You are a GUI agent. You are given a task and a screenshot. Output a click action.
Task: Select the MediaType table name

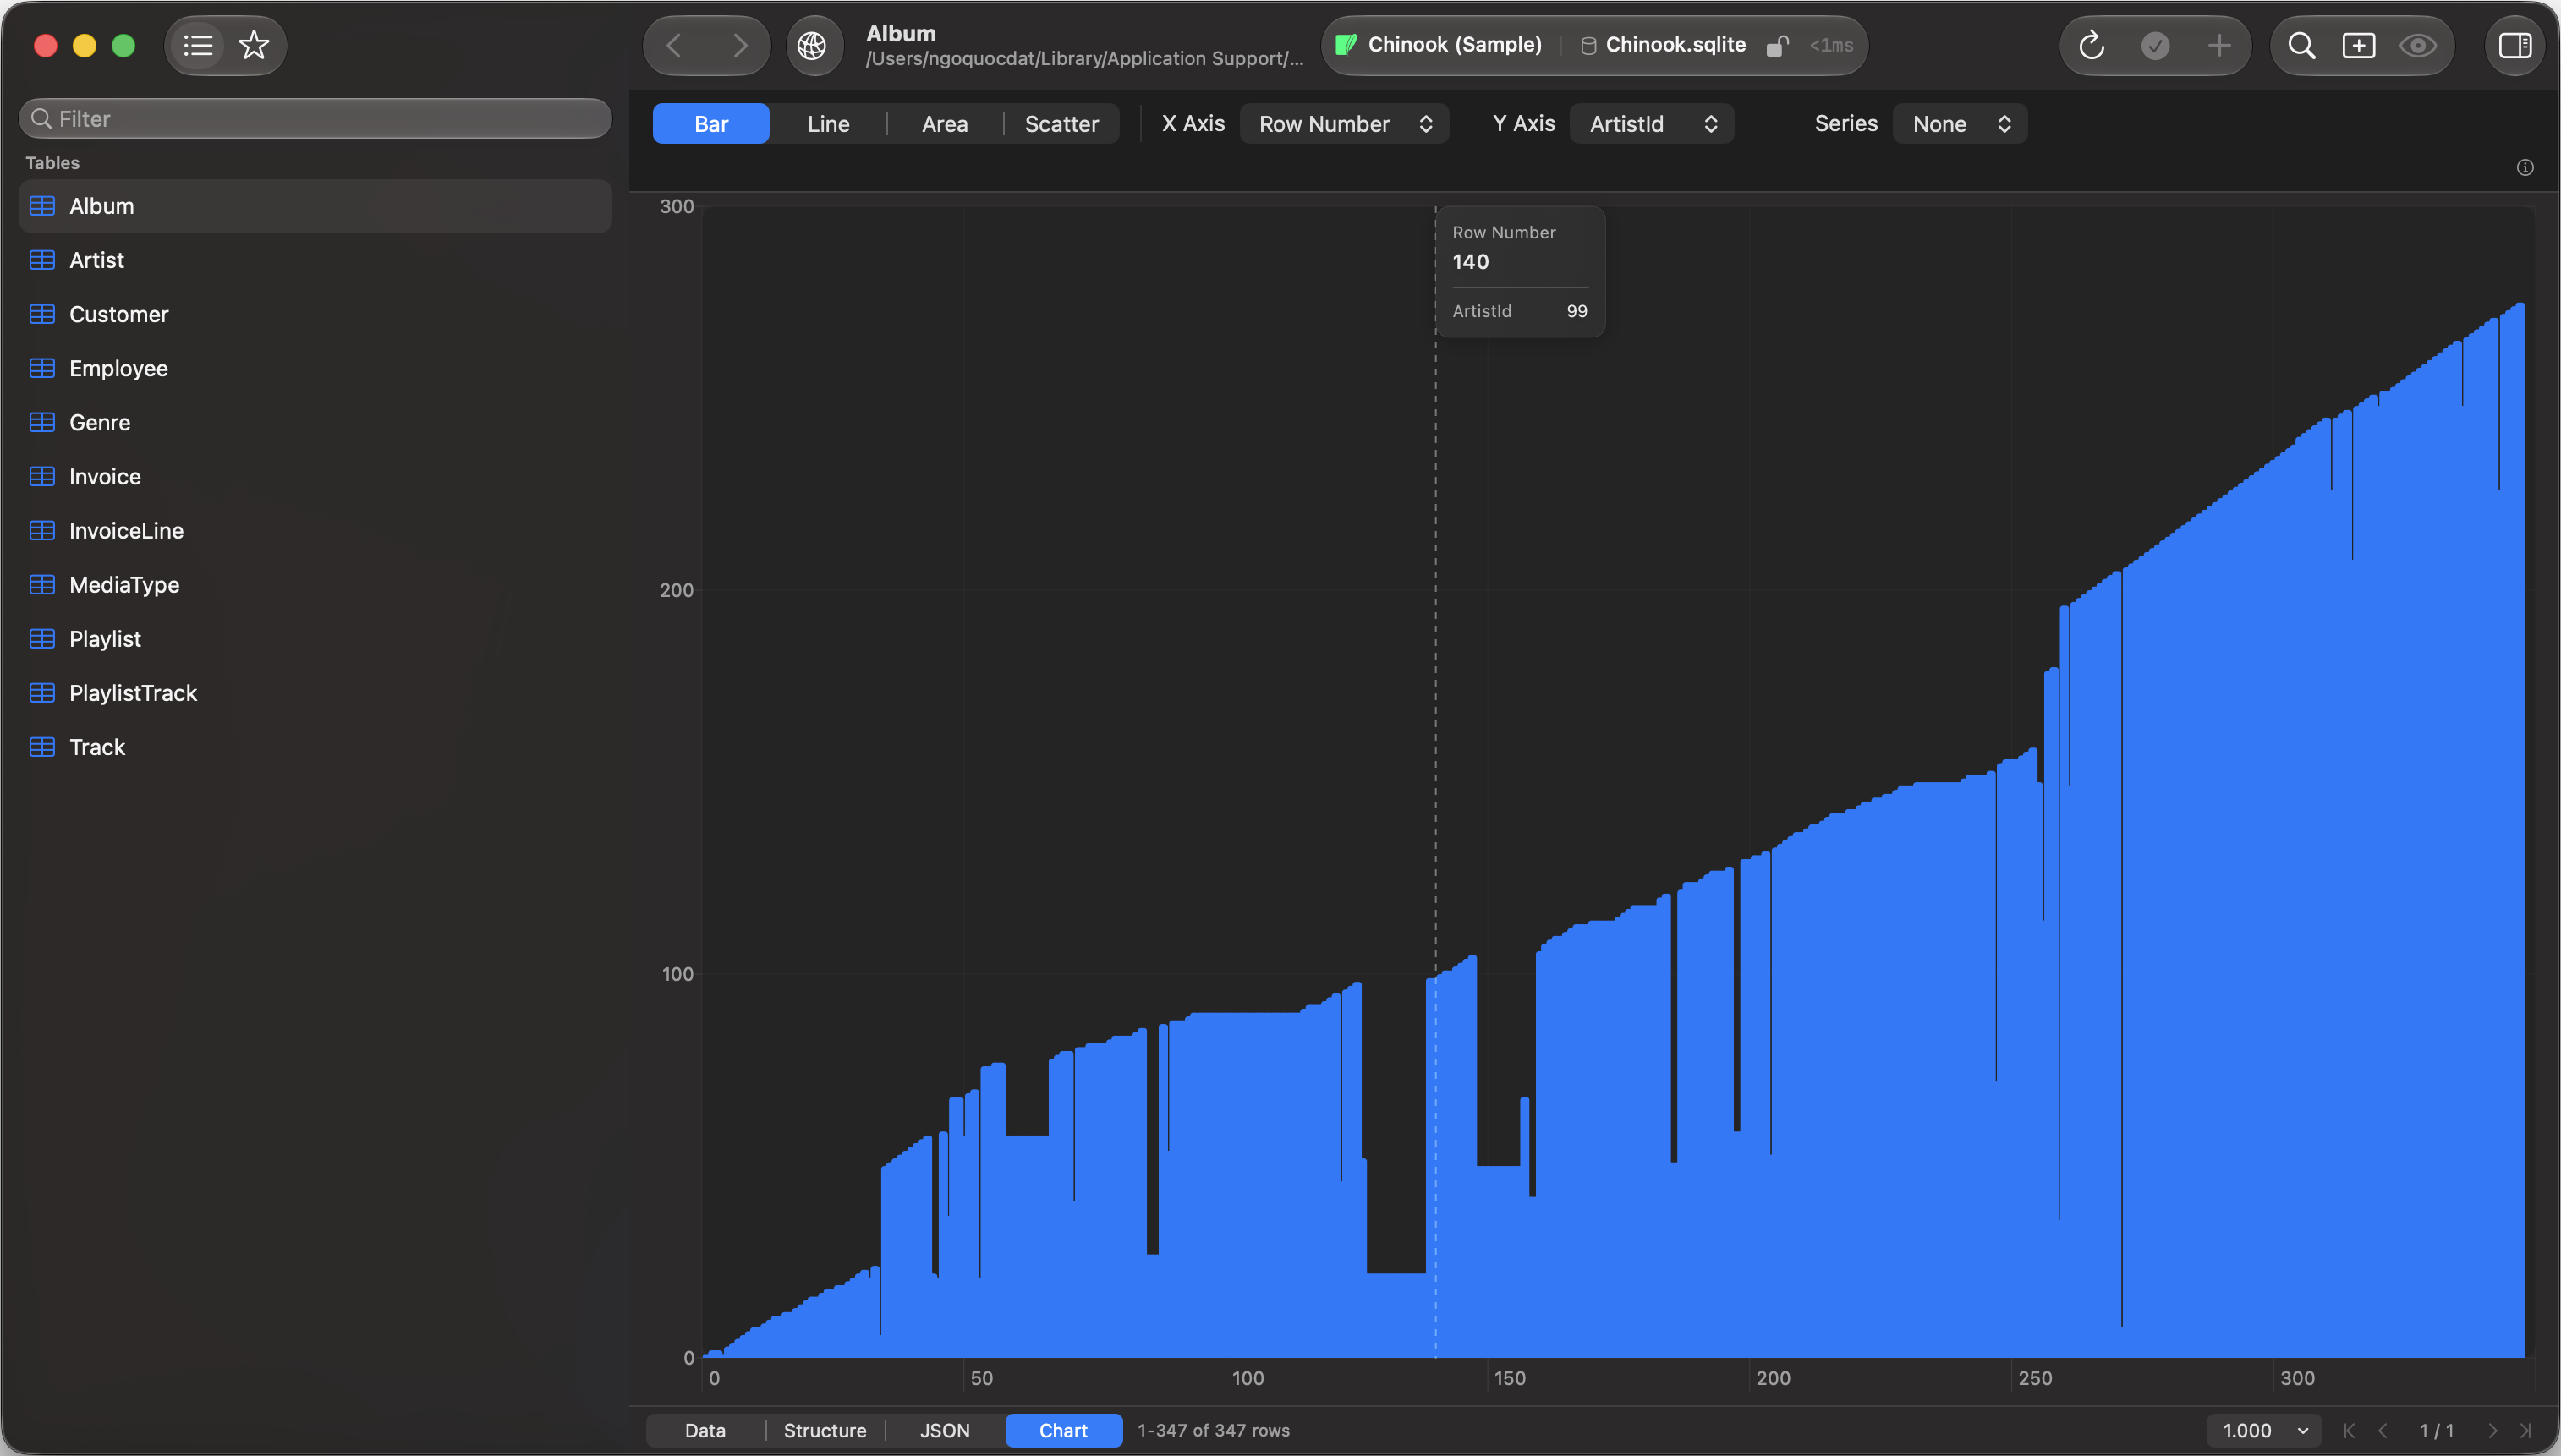124,584
